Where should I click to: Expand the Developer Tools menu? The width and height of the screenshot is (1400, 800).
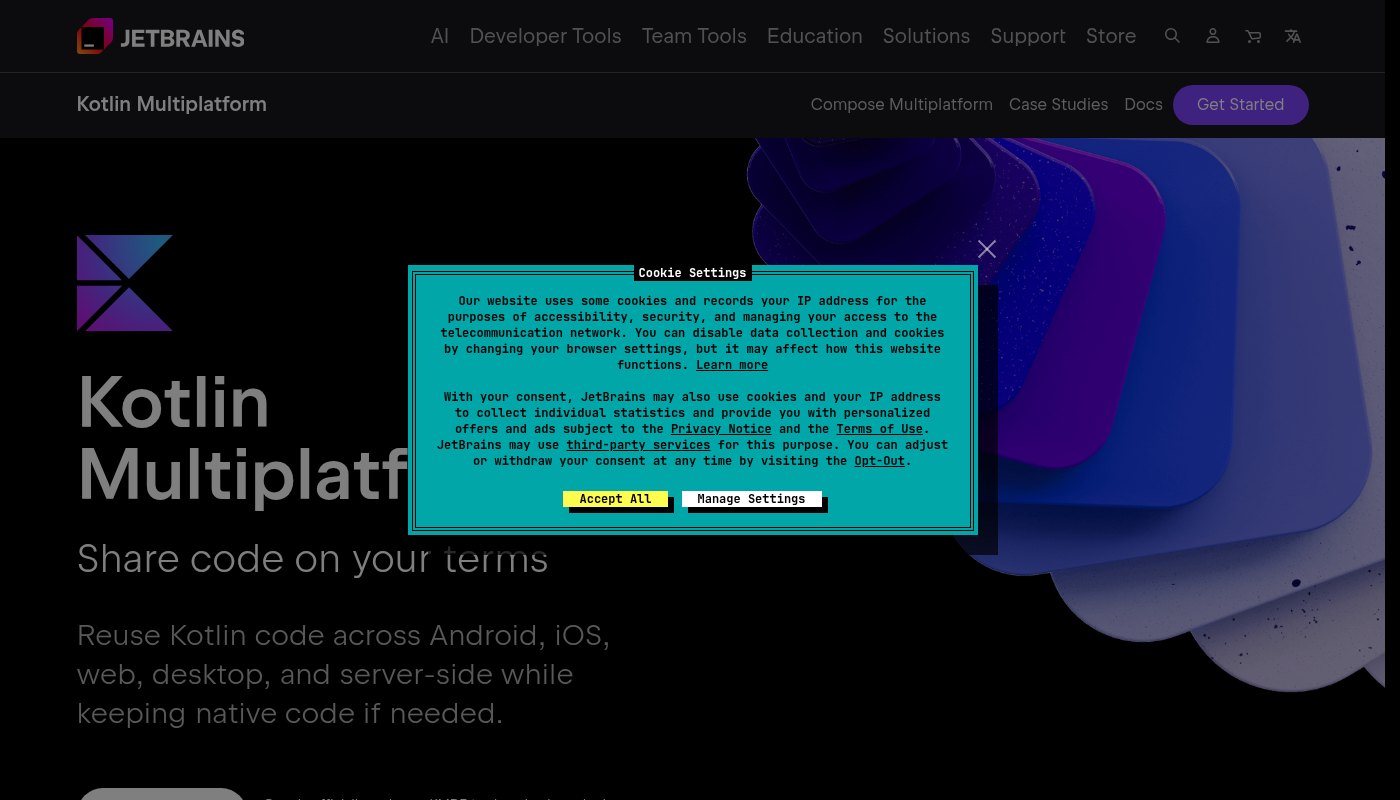(x=545, y=36)
